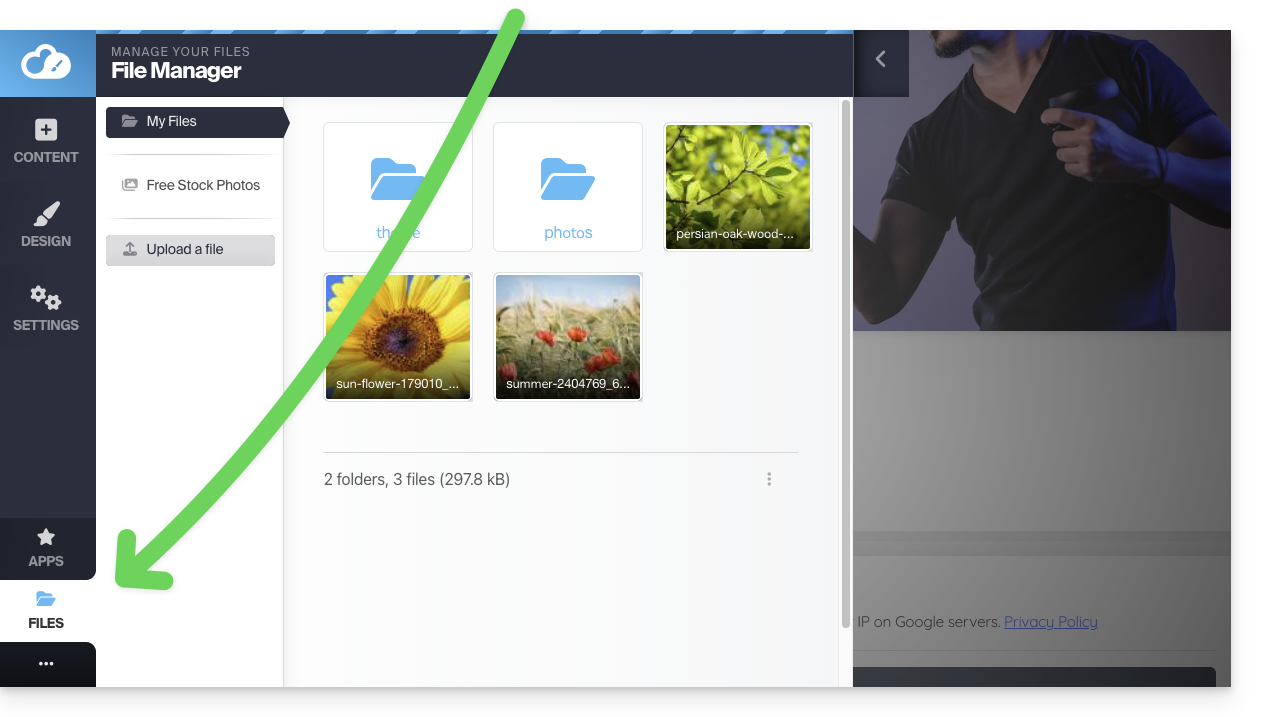Select the Files section

coord(46,610)
